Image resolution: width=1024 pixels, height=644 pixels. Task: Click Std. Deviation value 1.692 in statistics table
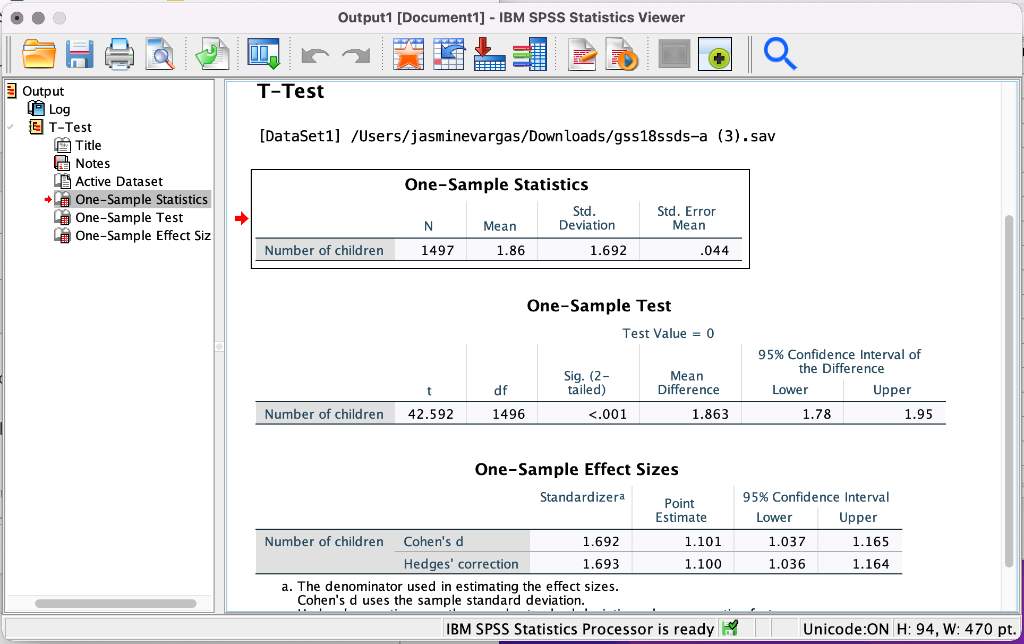pyautogui.click(x=608, y=250)
